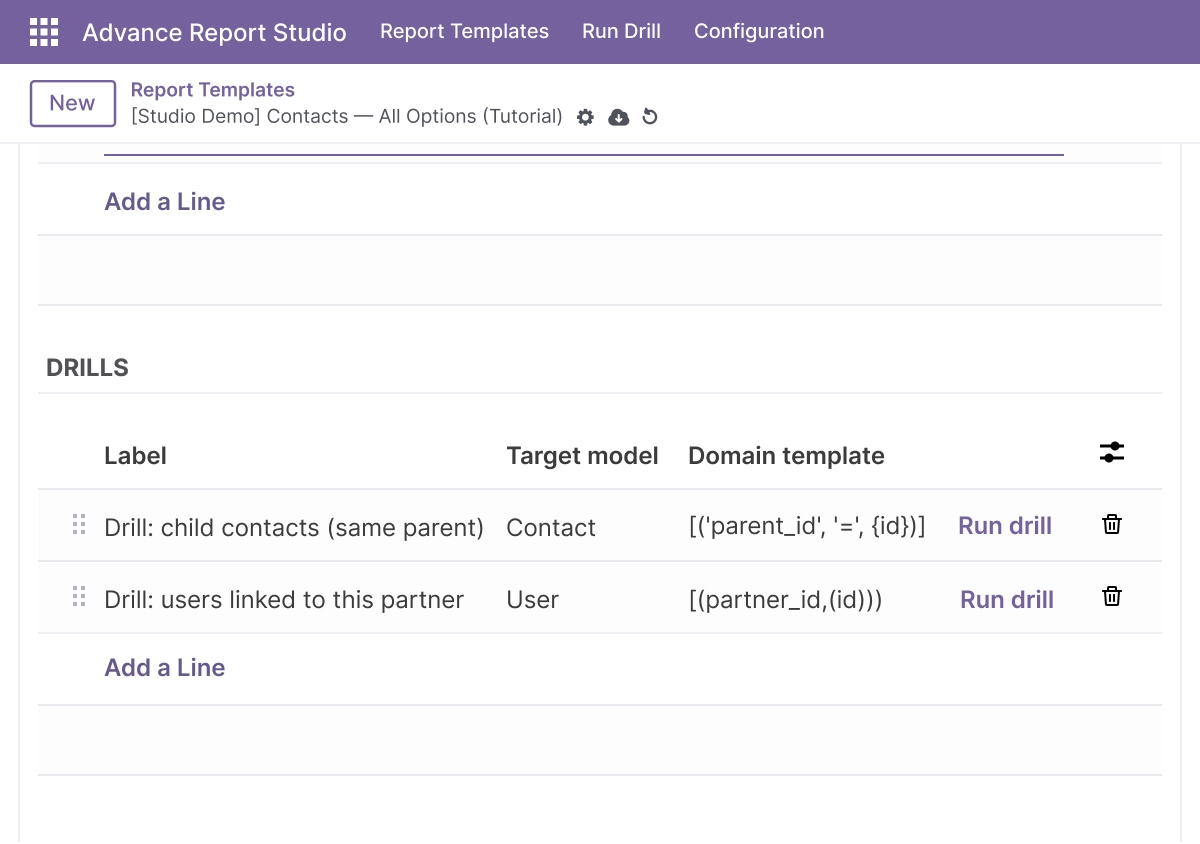Grab the drag handle of users linked drill
Screen dimensions: 1200x844
[x=79, y=597]
